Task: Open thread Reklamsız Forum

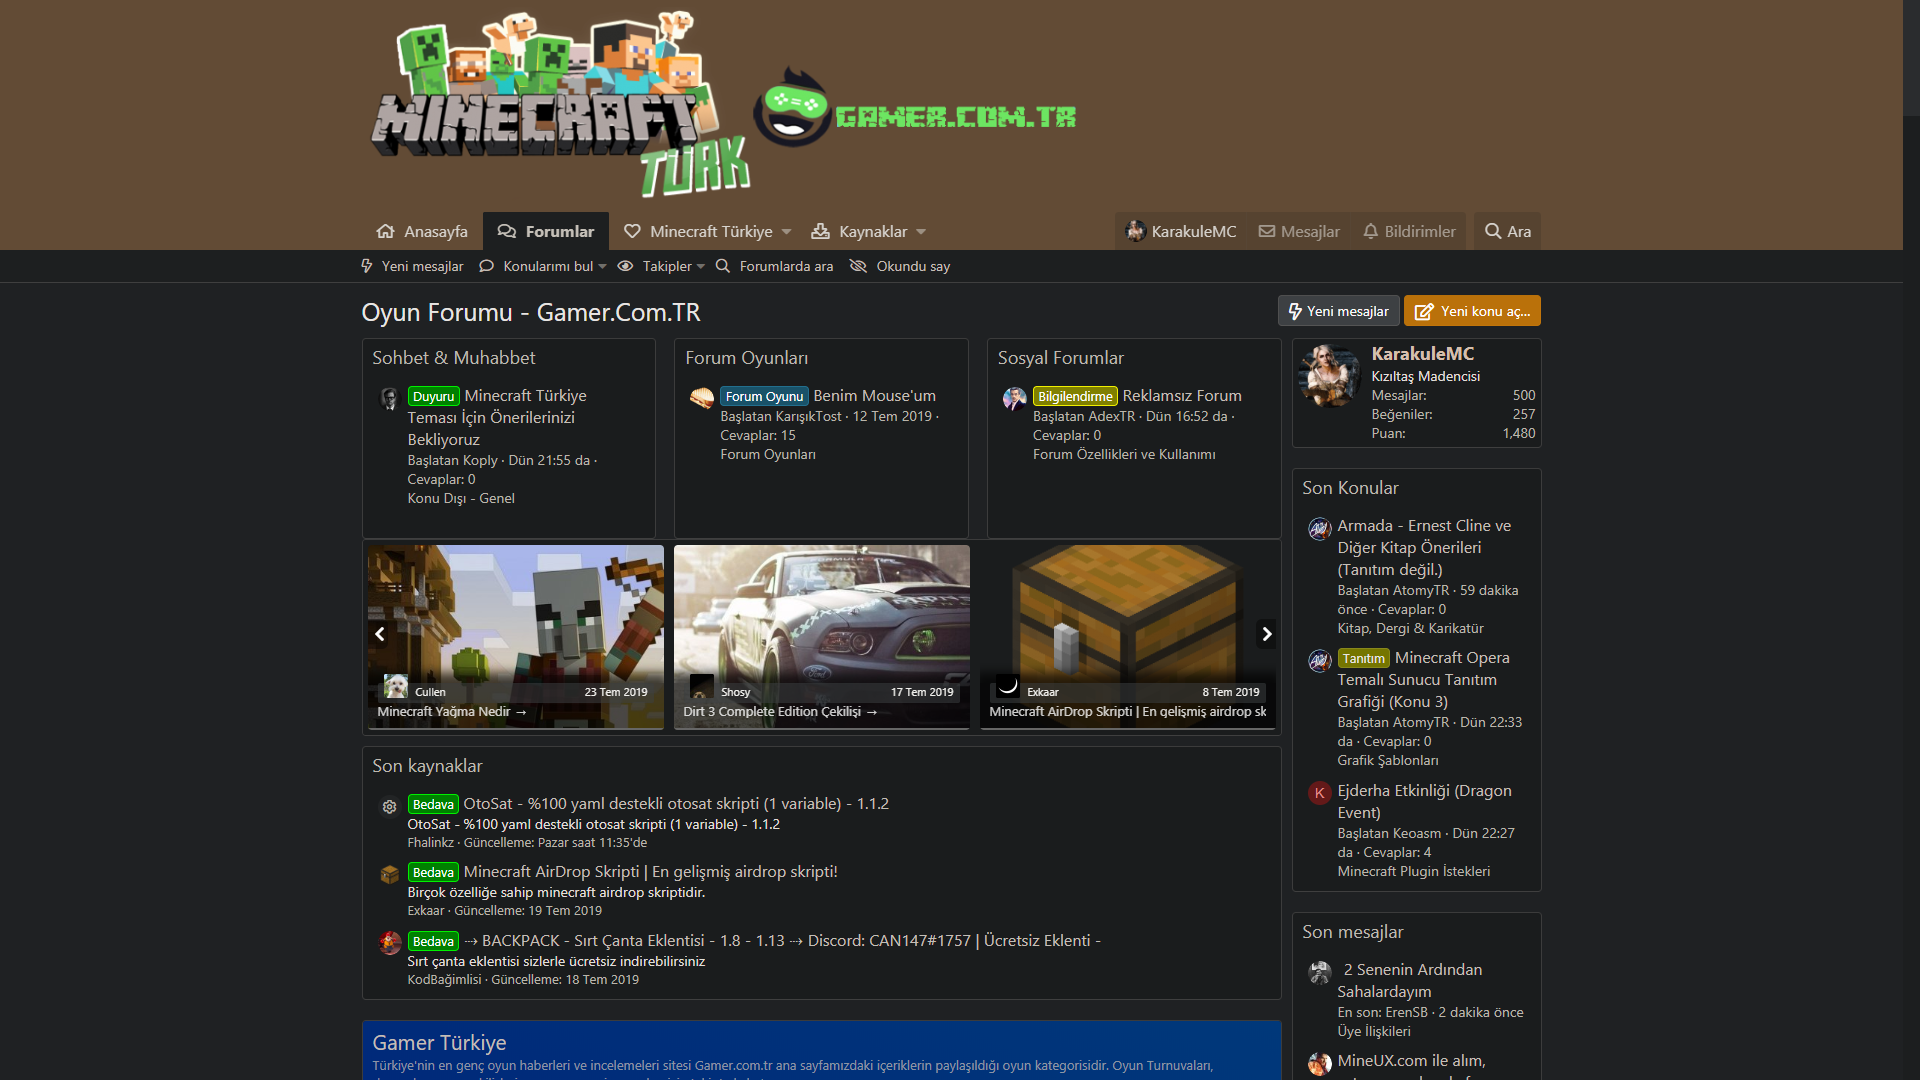Action: coord(1182,396)
